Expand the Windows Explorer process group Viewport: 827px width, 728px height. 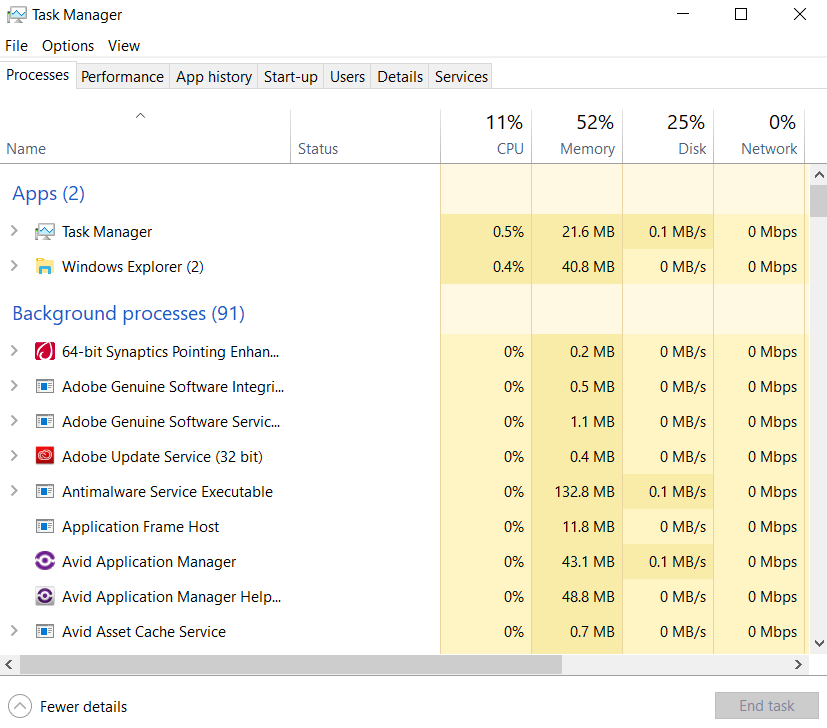[14, 266]
